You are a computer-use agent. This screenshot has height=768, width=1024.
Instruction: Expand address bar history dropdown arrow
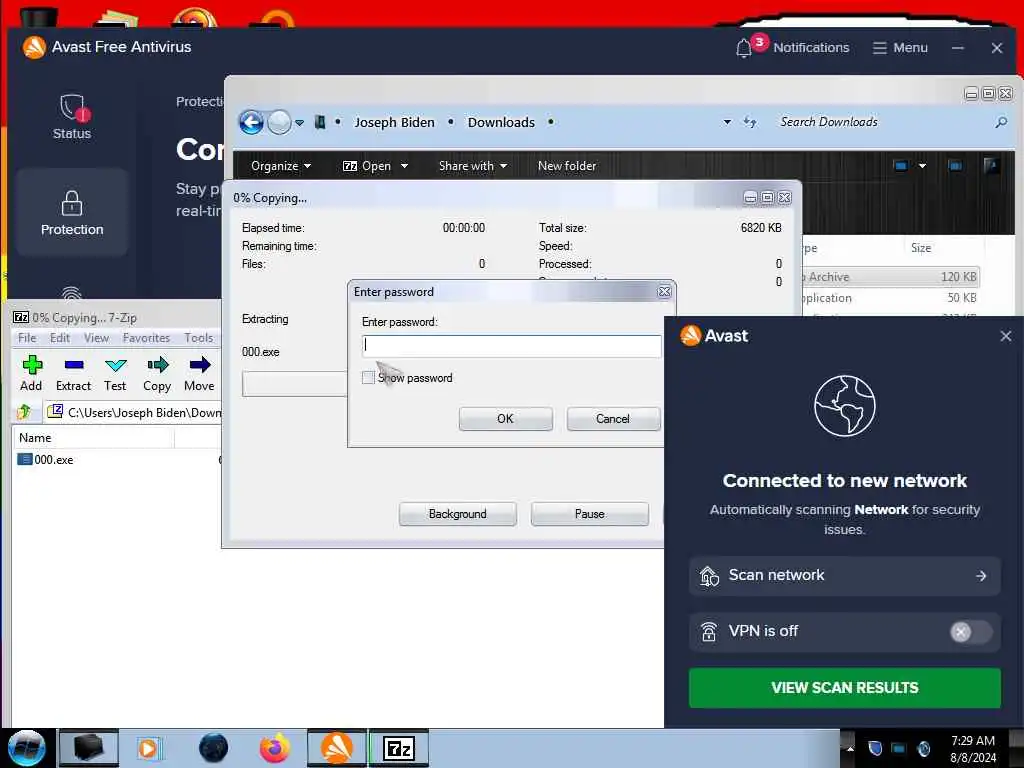pos(727,122)
